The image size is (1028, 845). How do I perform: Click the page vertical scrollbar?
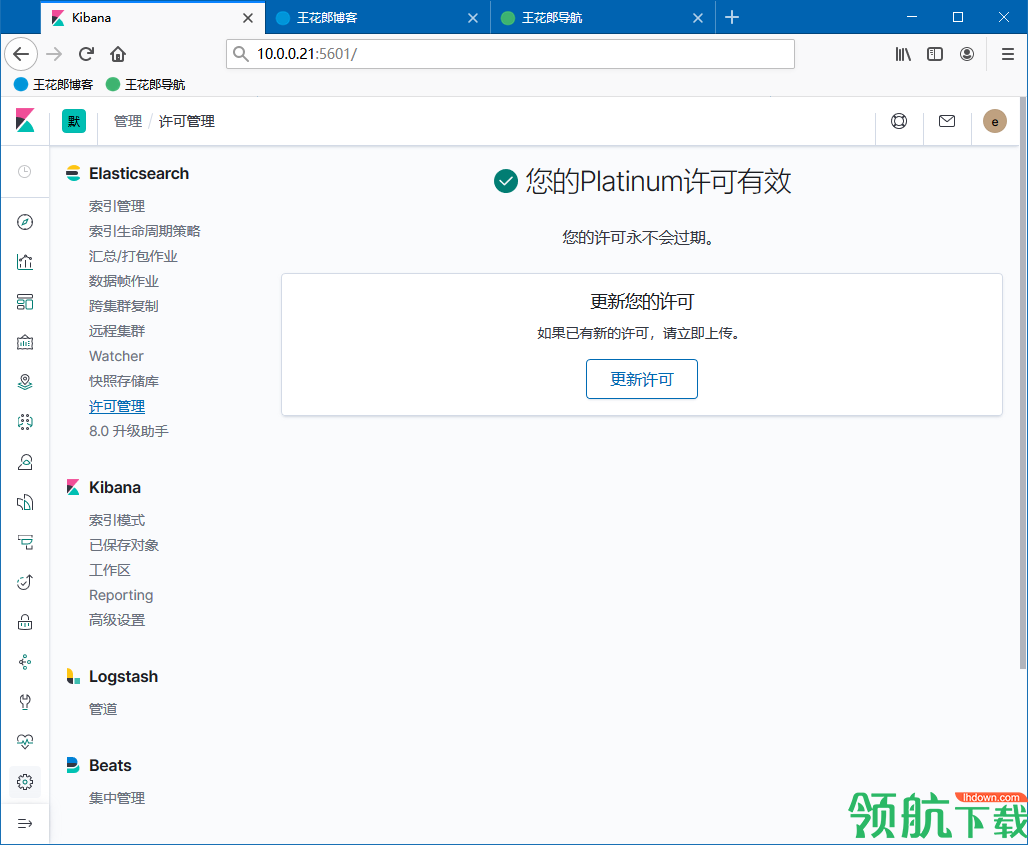point(1023,383)
